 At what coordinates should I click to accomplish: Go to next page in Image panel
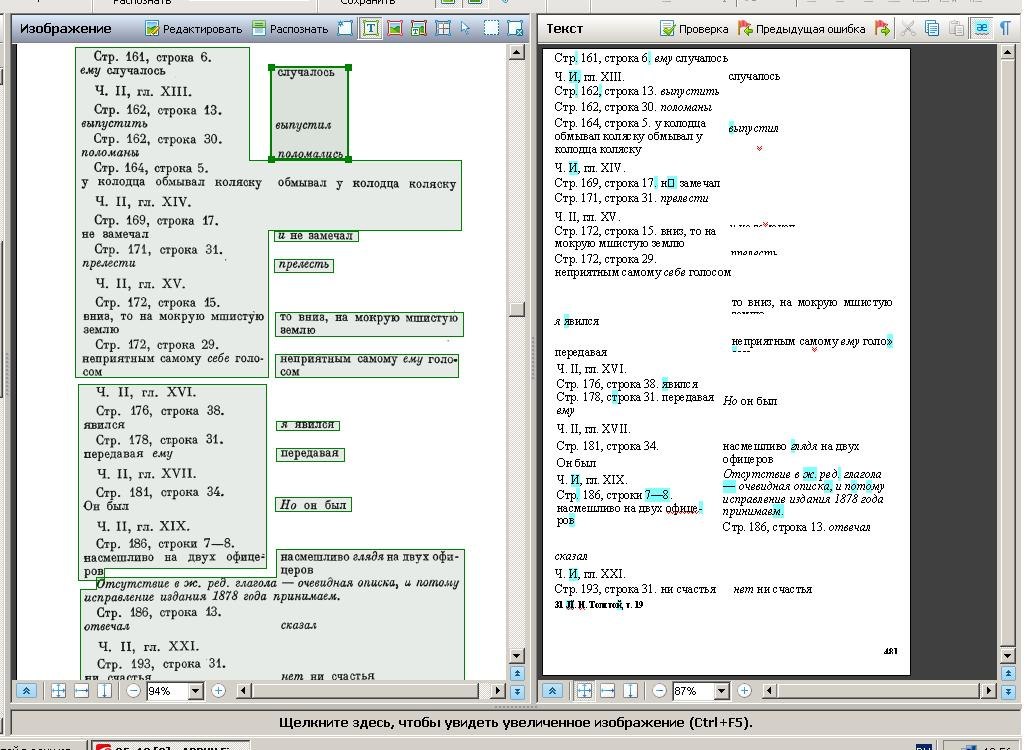(517, 691)
